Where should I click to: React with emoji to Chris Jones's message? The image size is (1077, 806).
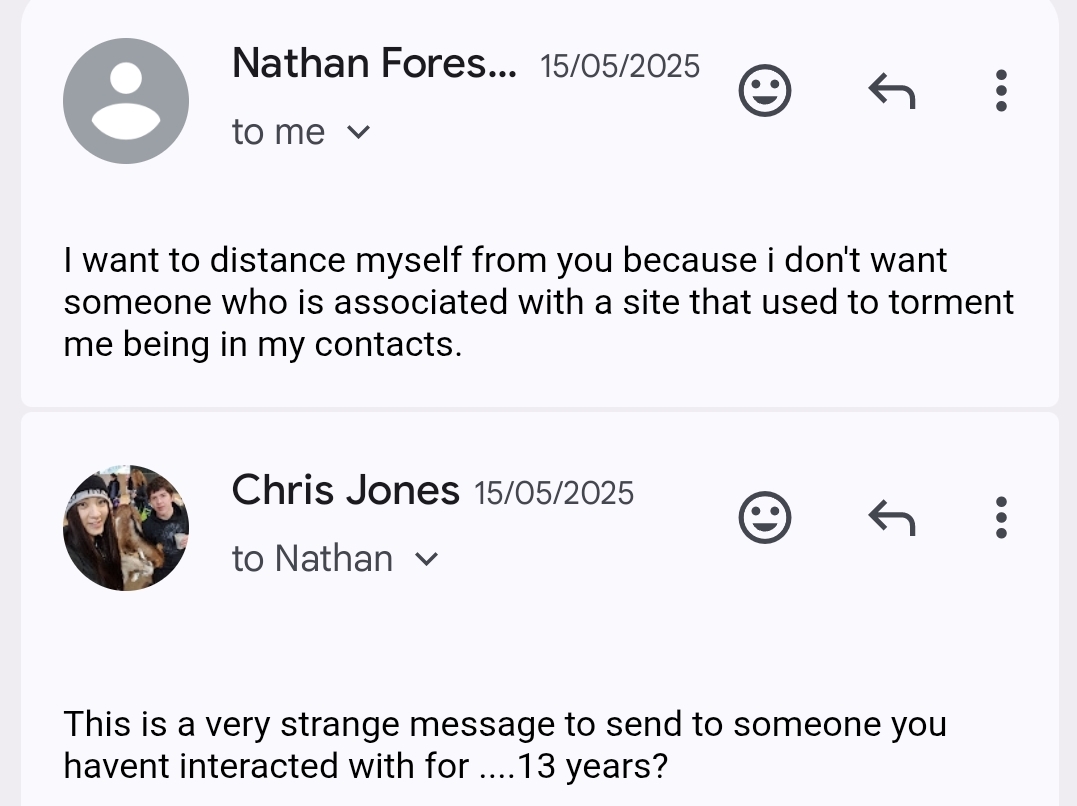(765, 518)
